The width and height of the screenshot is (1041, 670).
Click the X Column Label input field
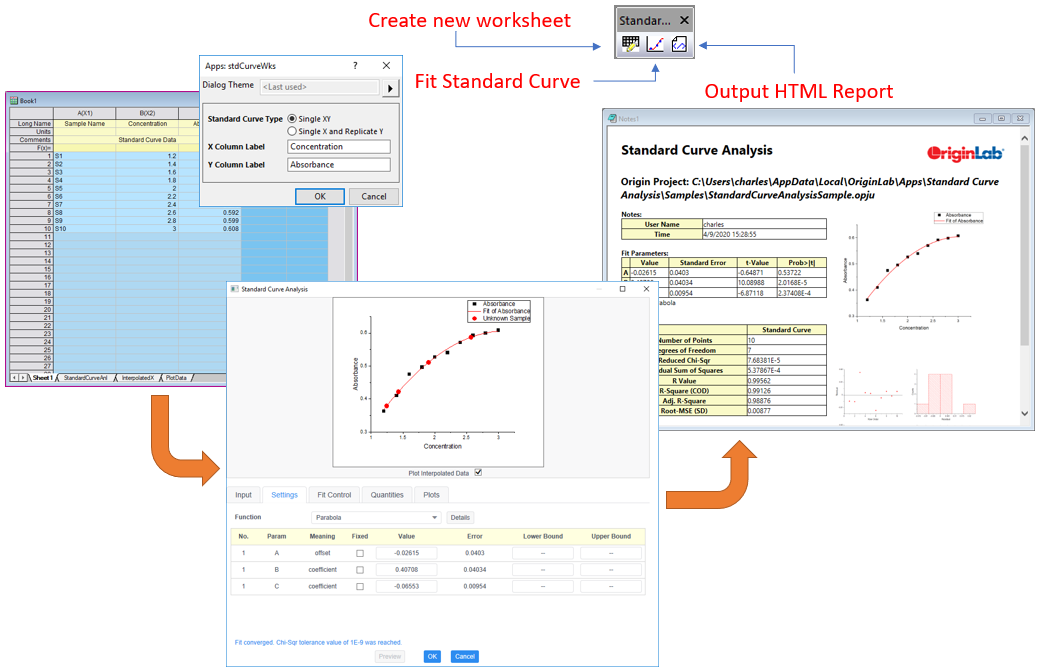338,147
